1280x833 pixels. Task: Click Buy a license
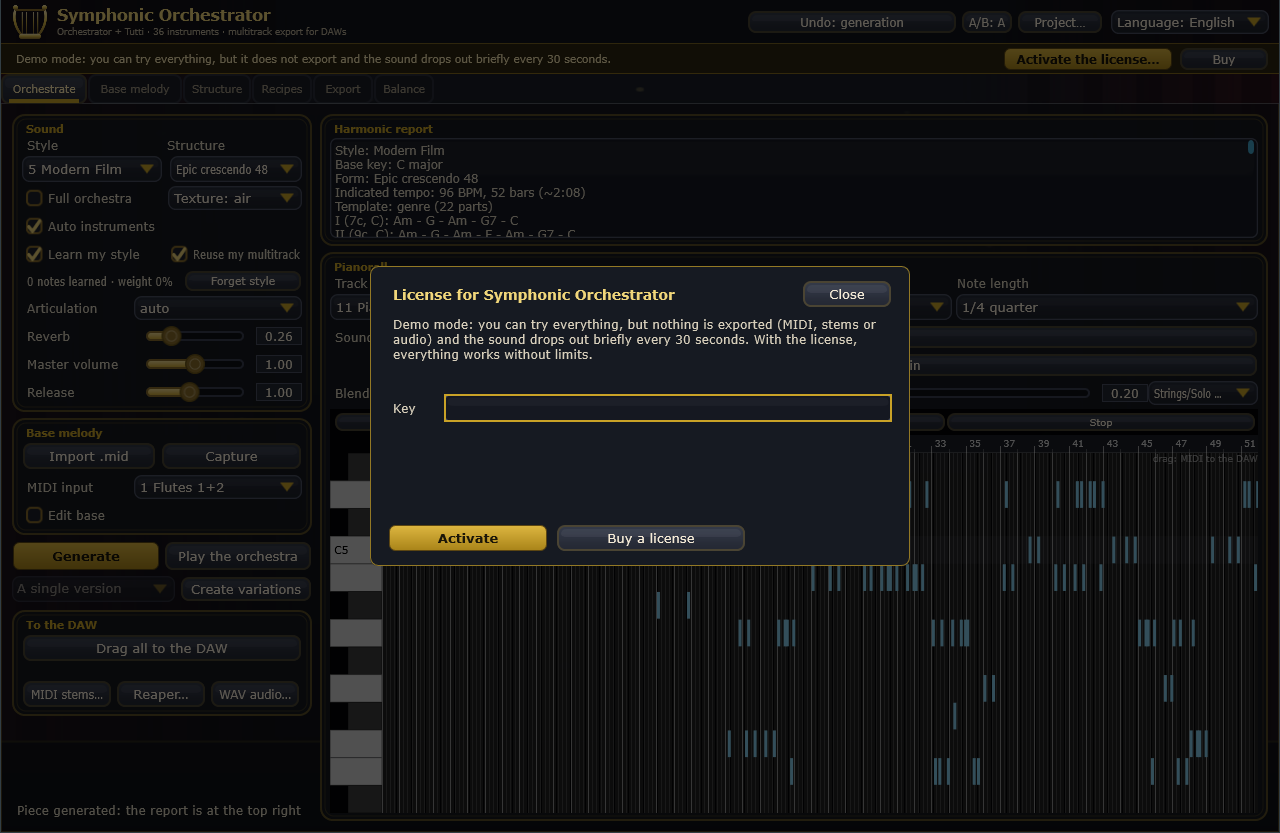pos(651,538)
